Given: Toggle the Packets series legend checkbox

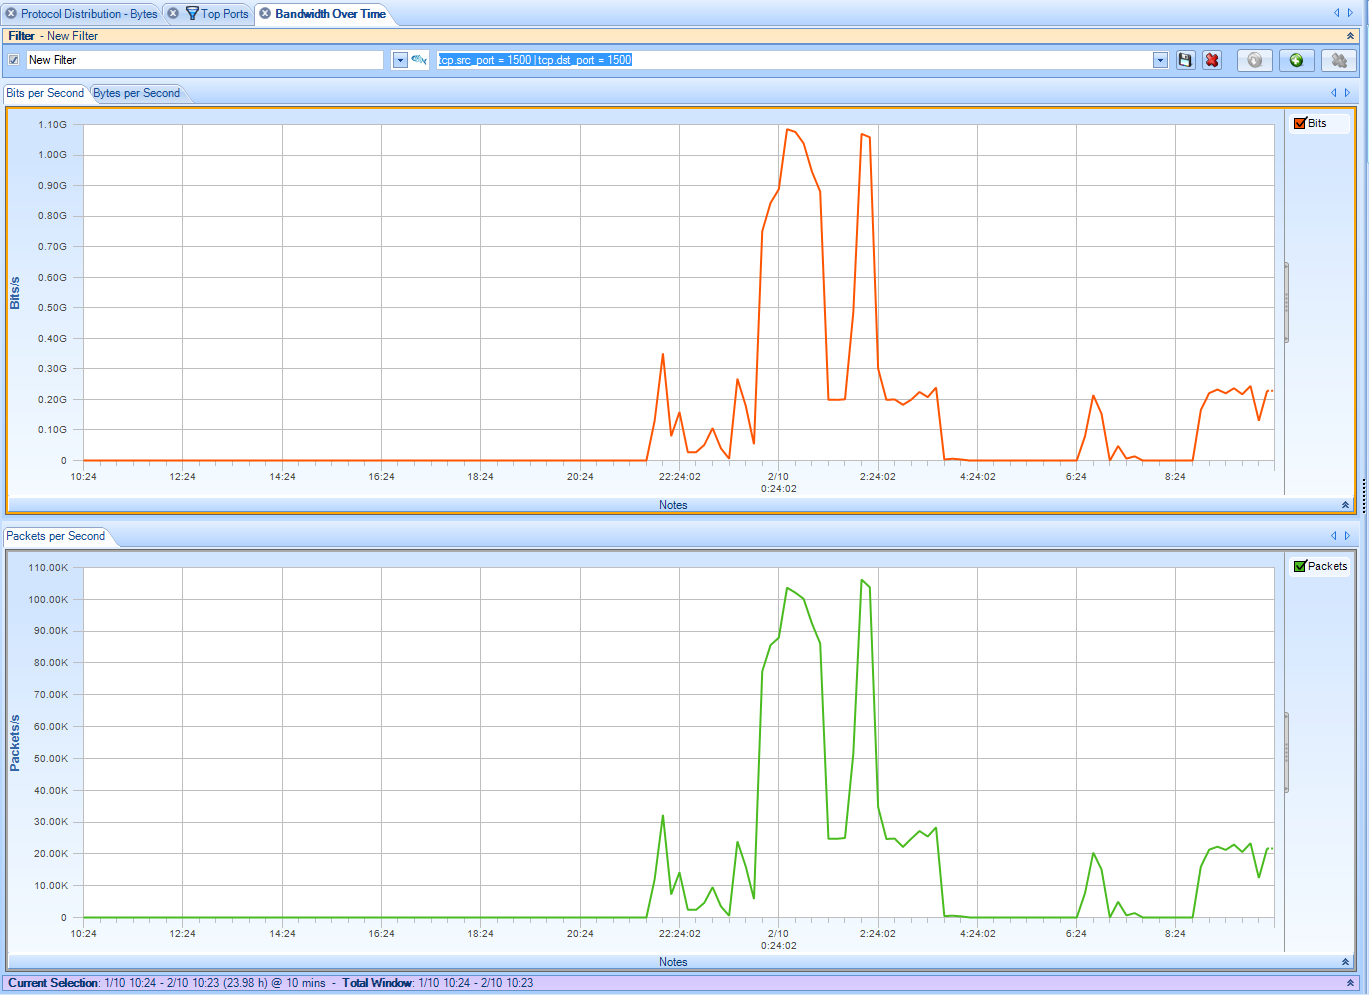Looking at the screenshot, I should [1300, 566].
